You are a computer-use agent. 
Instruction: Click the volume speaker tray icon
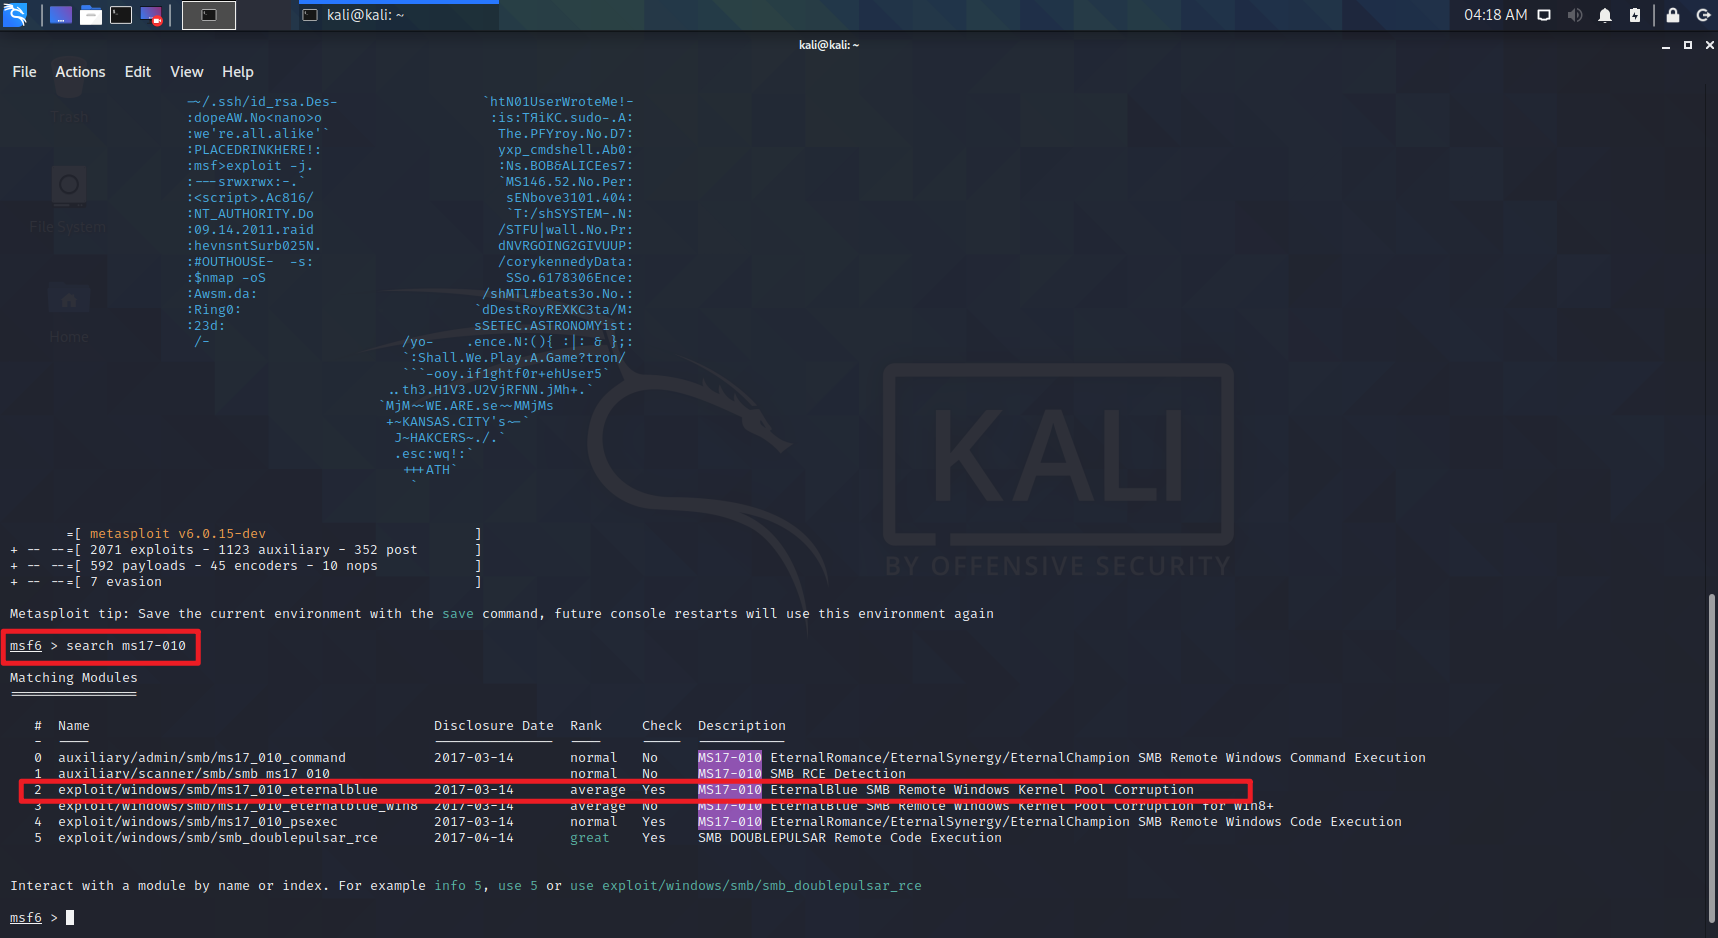click(1575, 15)
